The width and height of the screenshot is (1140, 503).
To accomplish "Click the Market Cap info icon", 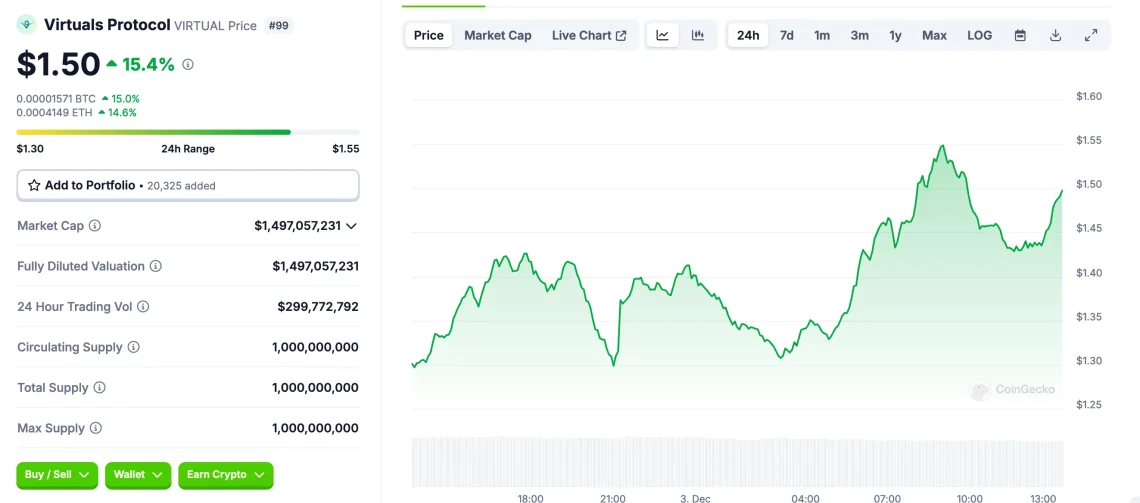I will tap(95, 226).
